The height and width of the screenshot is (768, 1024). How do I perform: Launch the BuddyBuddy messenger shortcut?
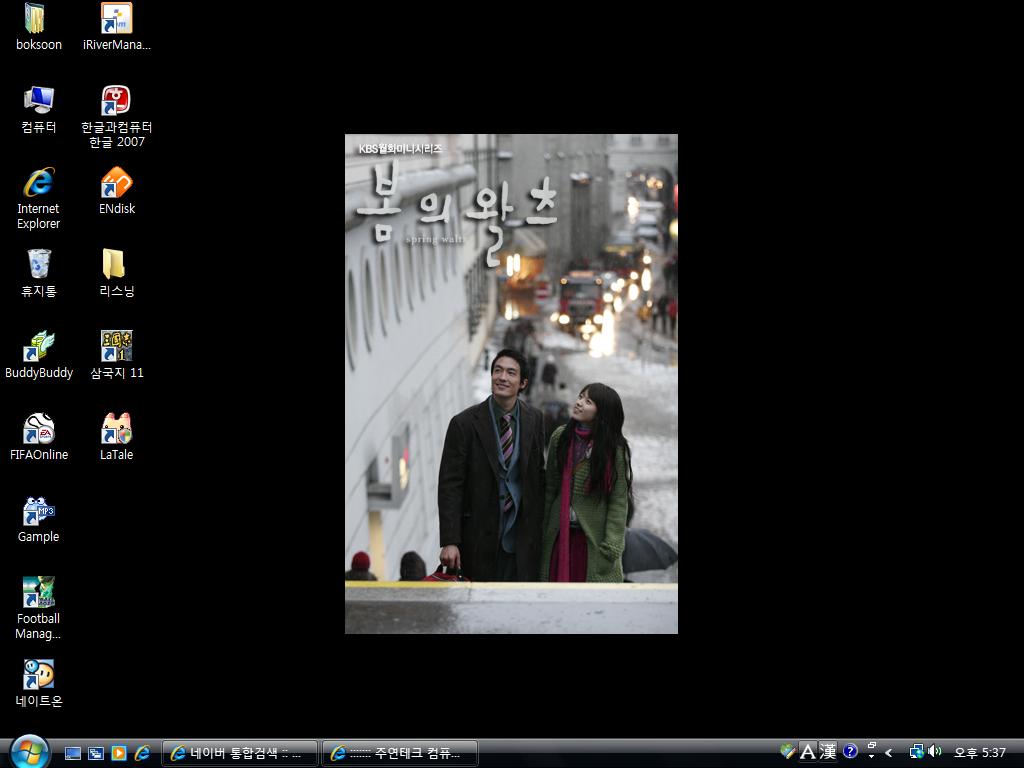pos(38,355)
